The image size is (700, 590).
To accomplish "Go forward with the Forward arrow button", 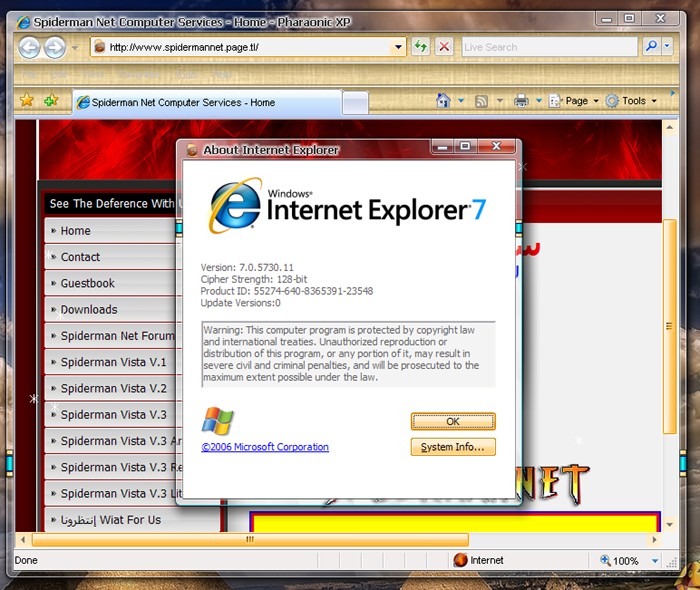I will (55, 47).
